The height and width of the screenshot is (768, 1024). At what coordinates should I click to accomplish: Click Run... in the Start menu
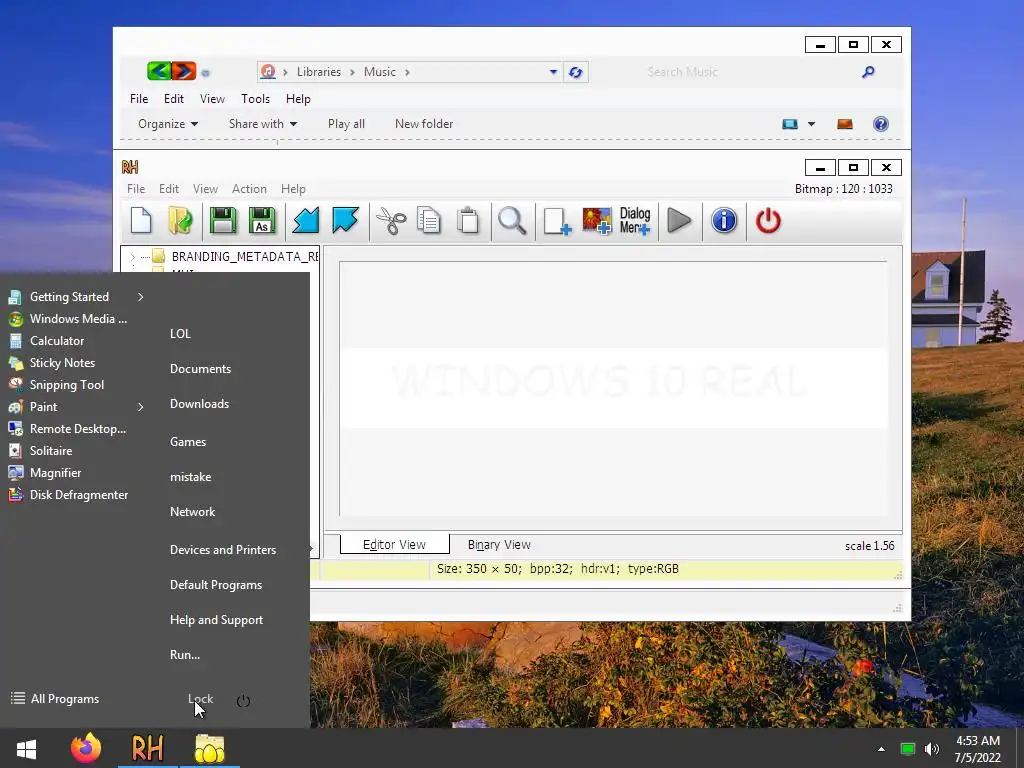tap(185, 655)
